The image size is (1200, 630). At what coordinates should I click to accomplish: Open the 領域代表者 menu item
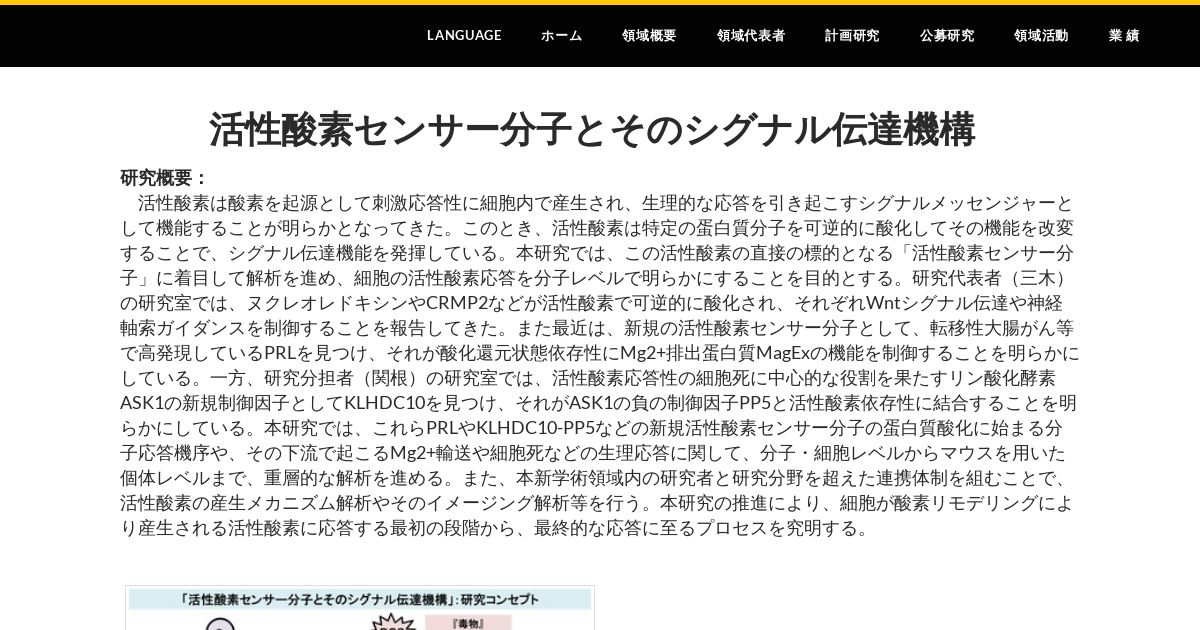click(751, 36)
